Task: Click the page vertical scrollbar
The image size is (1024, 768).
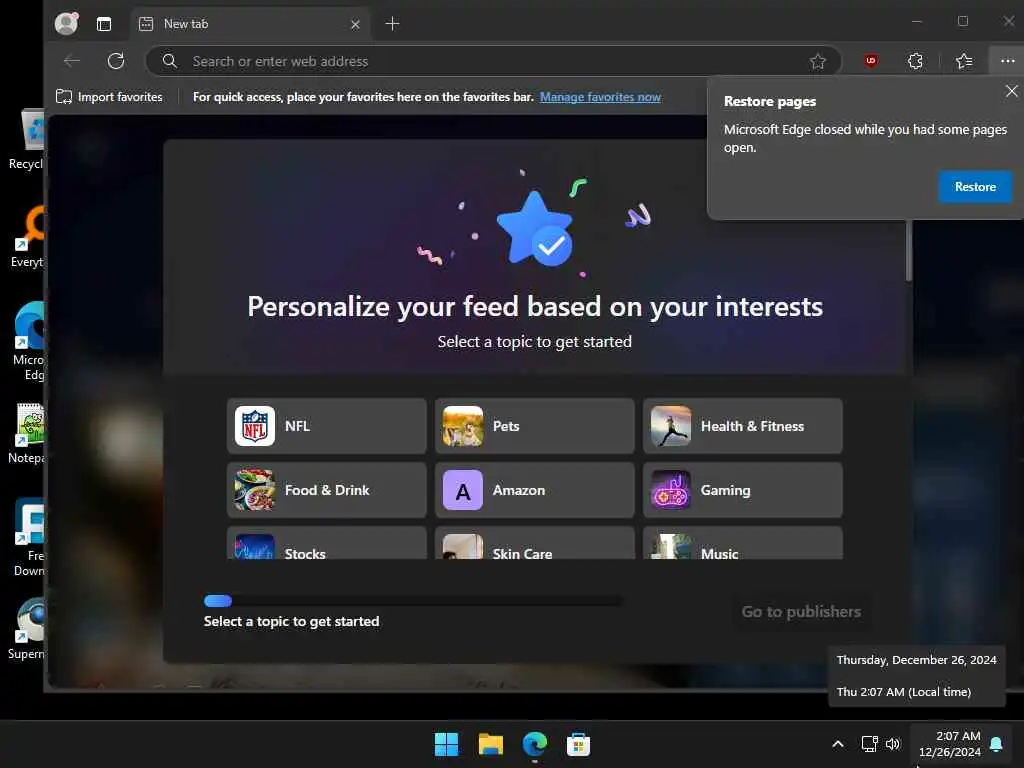Action: 908,251
